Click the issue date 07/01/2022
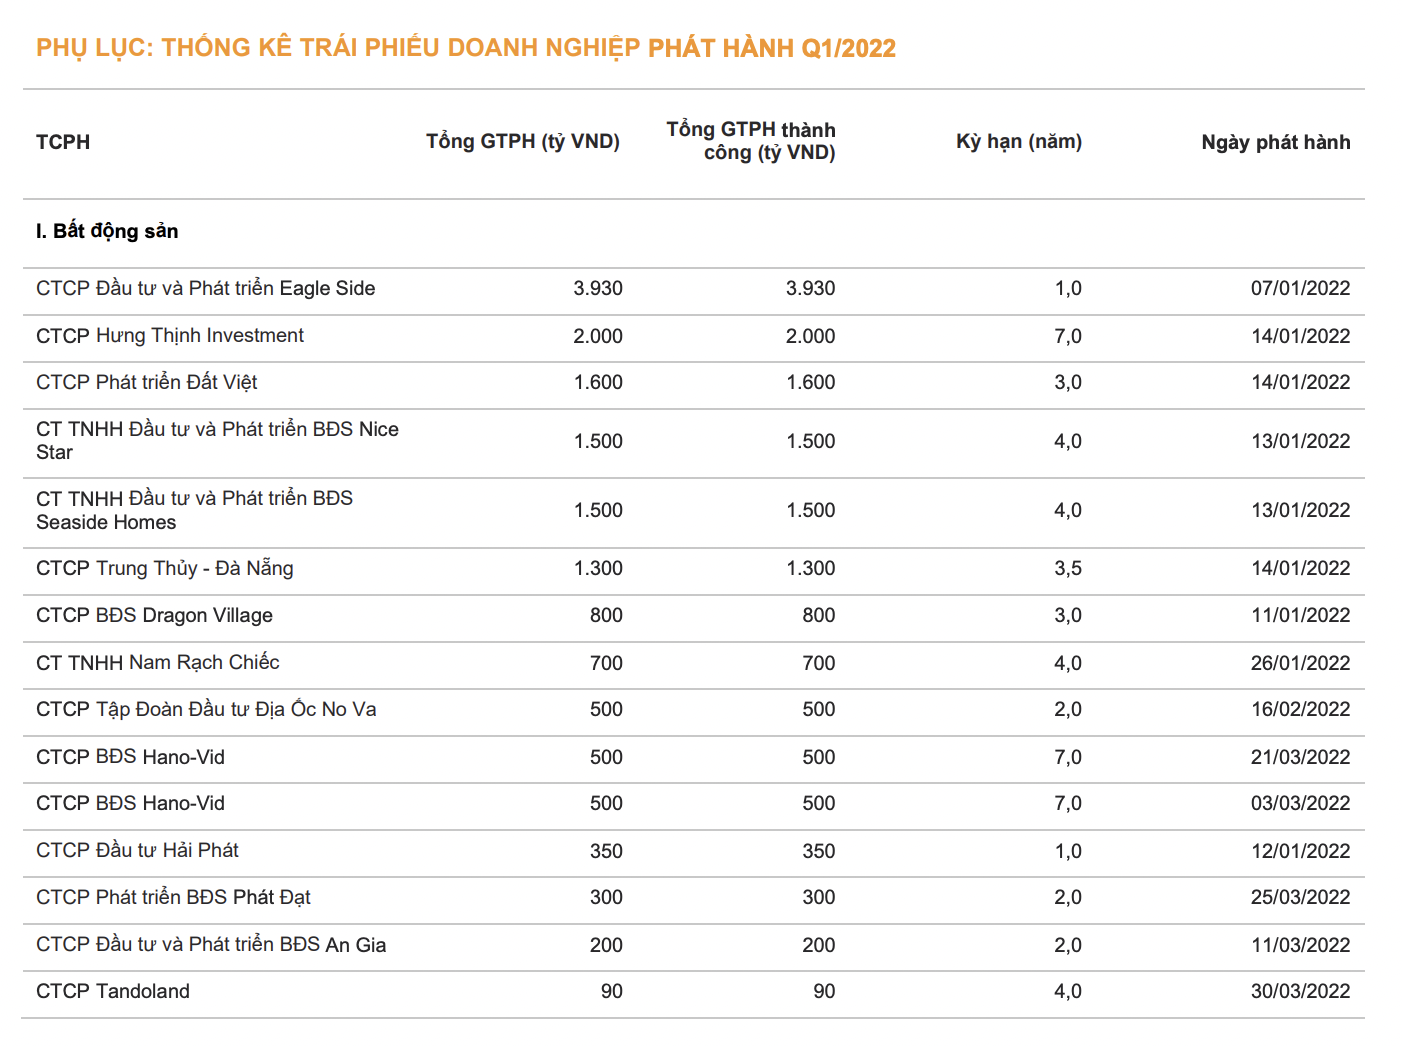 click(x=1300, y=288)
